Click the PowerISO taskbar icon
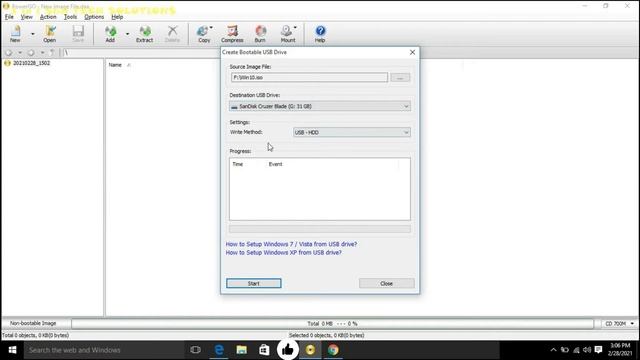Screen dimensions: 640x360 click(x=310, y=350)
